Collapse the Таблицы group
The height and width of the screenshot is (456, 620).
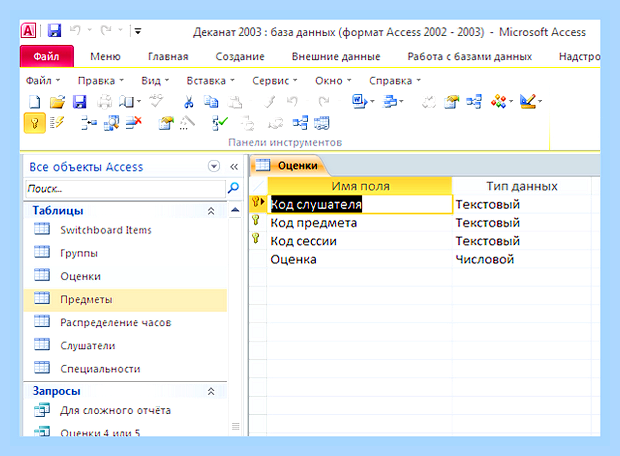click(x=211, y=211)
